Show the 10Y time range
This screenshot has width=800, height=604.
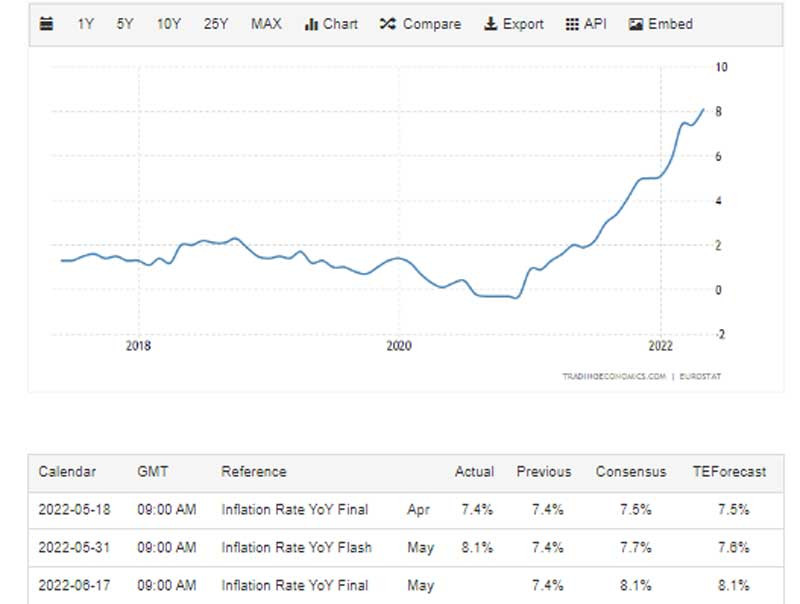click(169, 24)
